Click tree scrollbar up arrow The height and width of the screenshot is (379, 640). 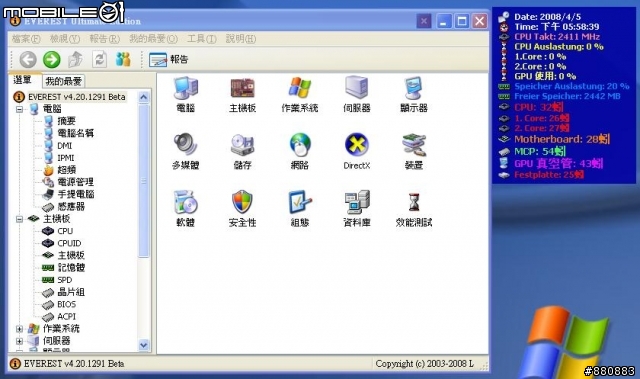click(144, 97)
